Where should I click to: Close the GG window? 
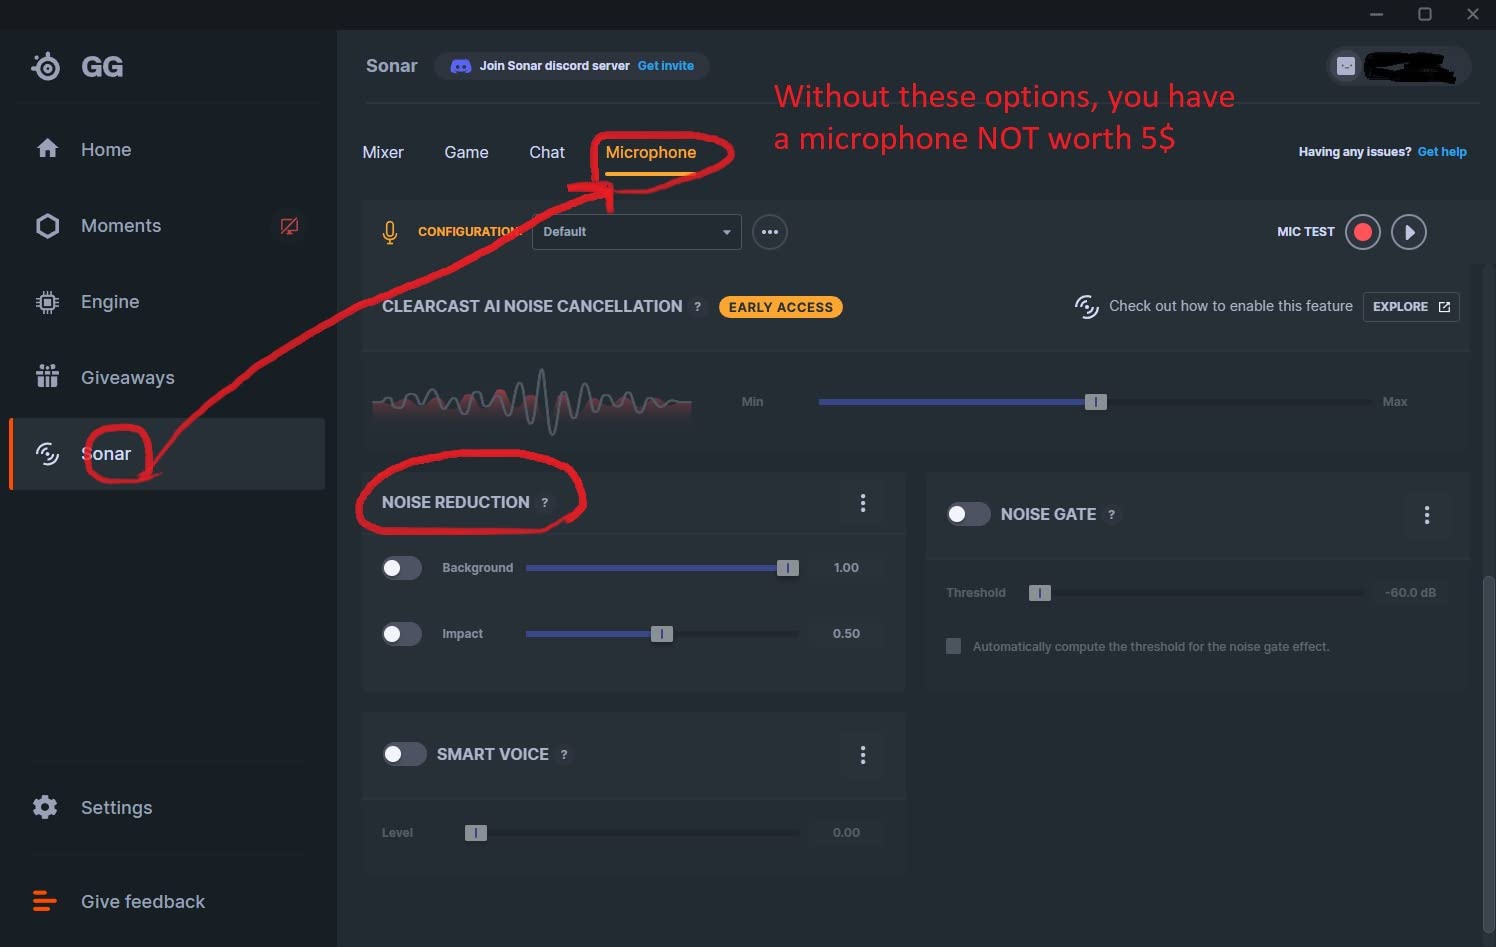[1473, 14]
